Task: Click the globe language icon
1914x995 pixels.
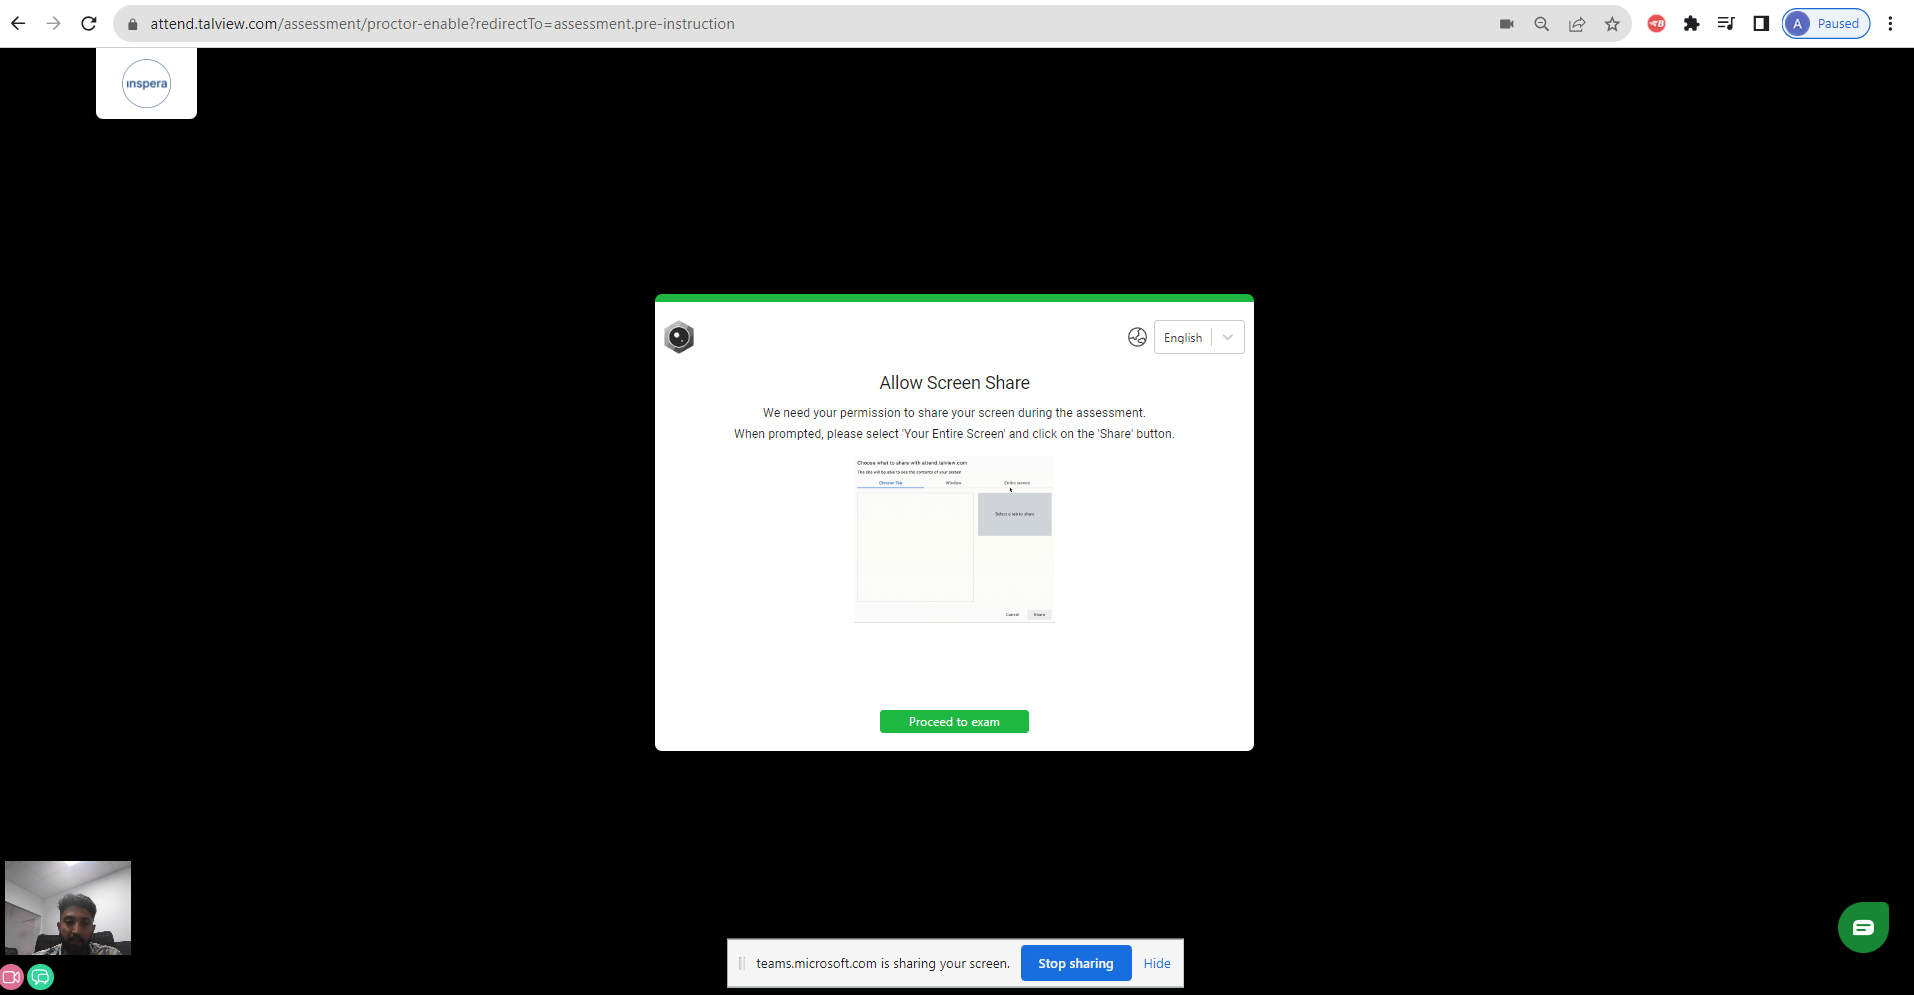Action: pos(1137,337)
